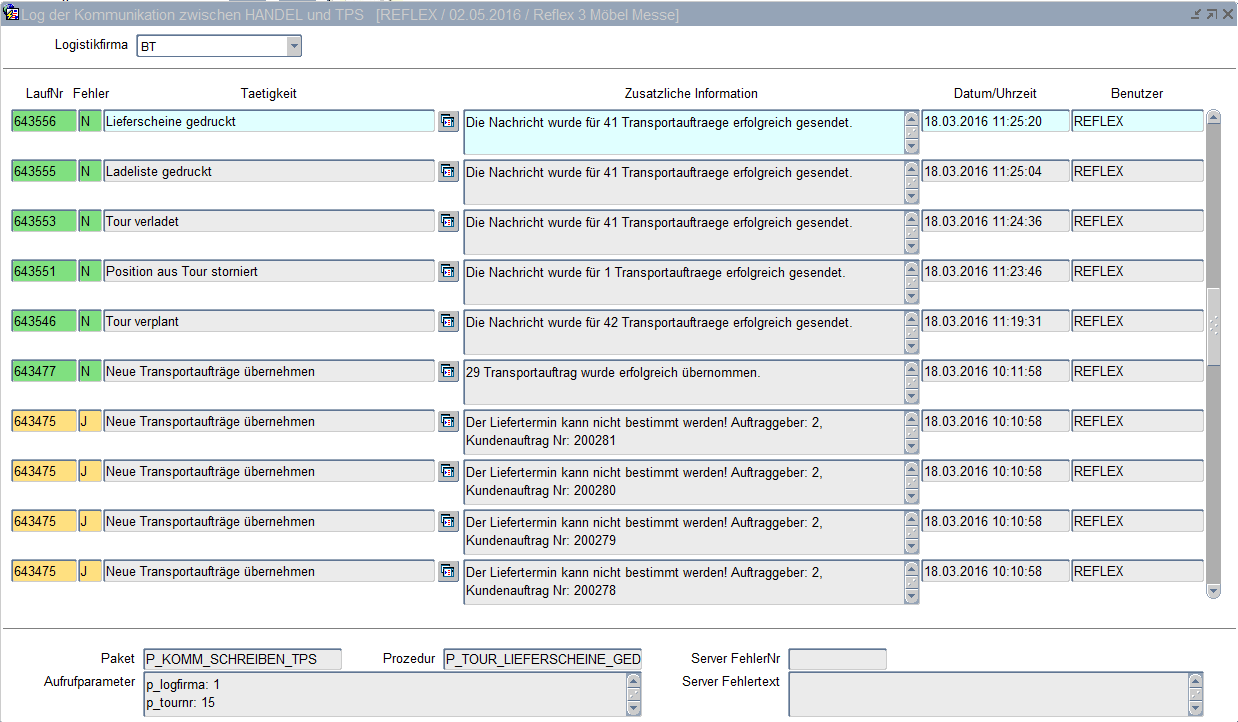
Task: Click the up arrow of the main list scrollbar
Action: (1213, 117)
